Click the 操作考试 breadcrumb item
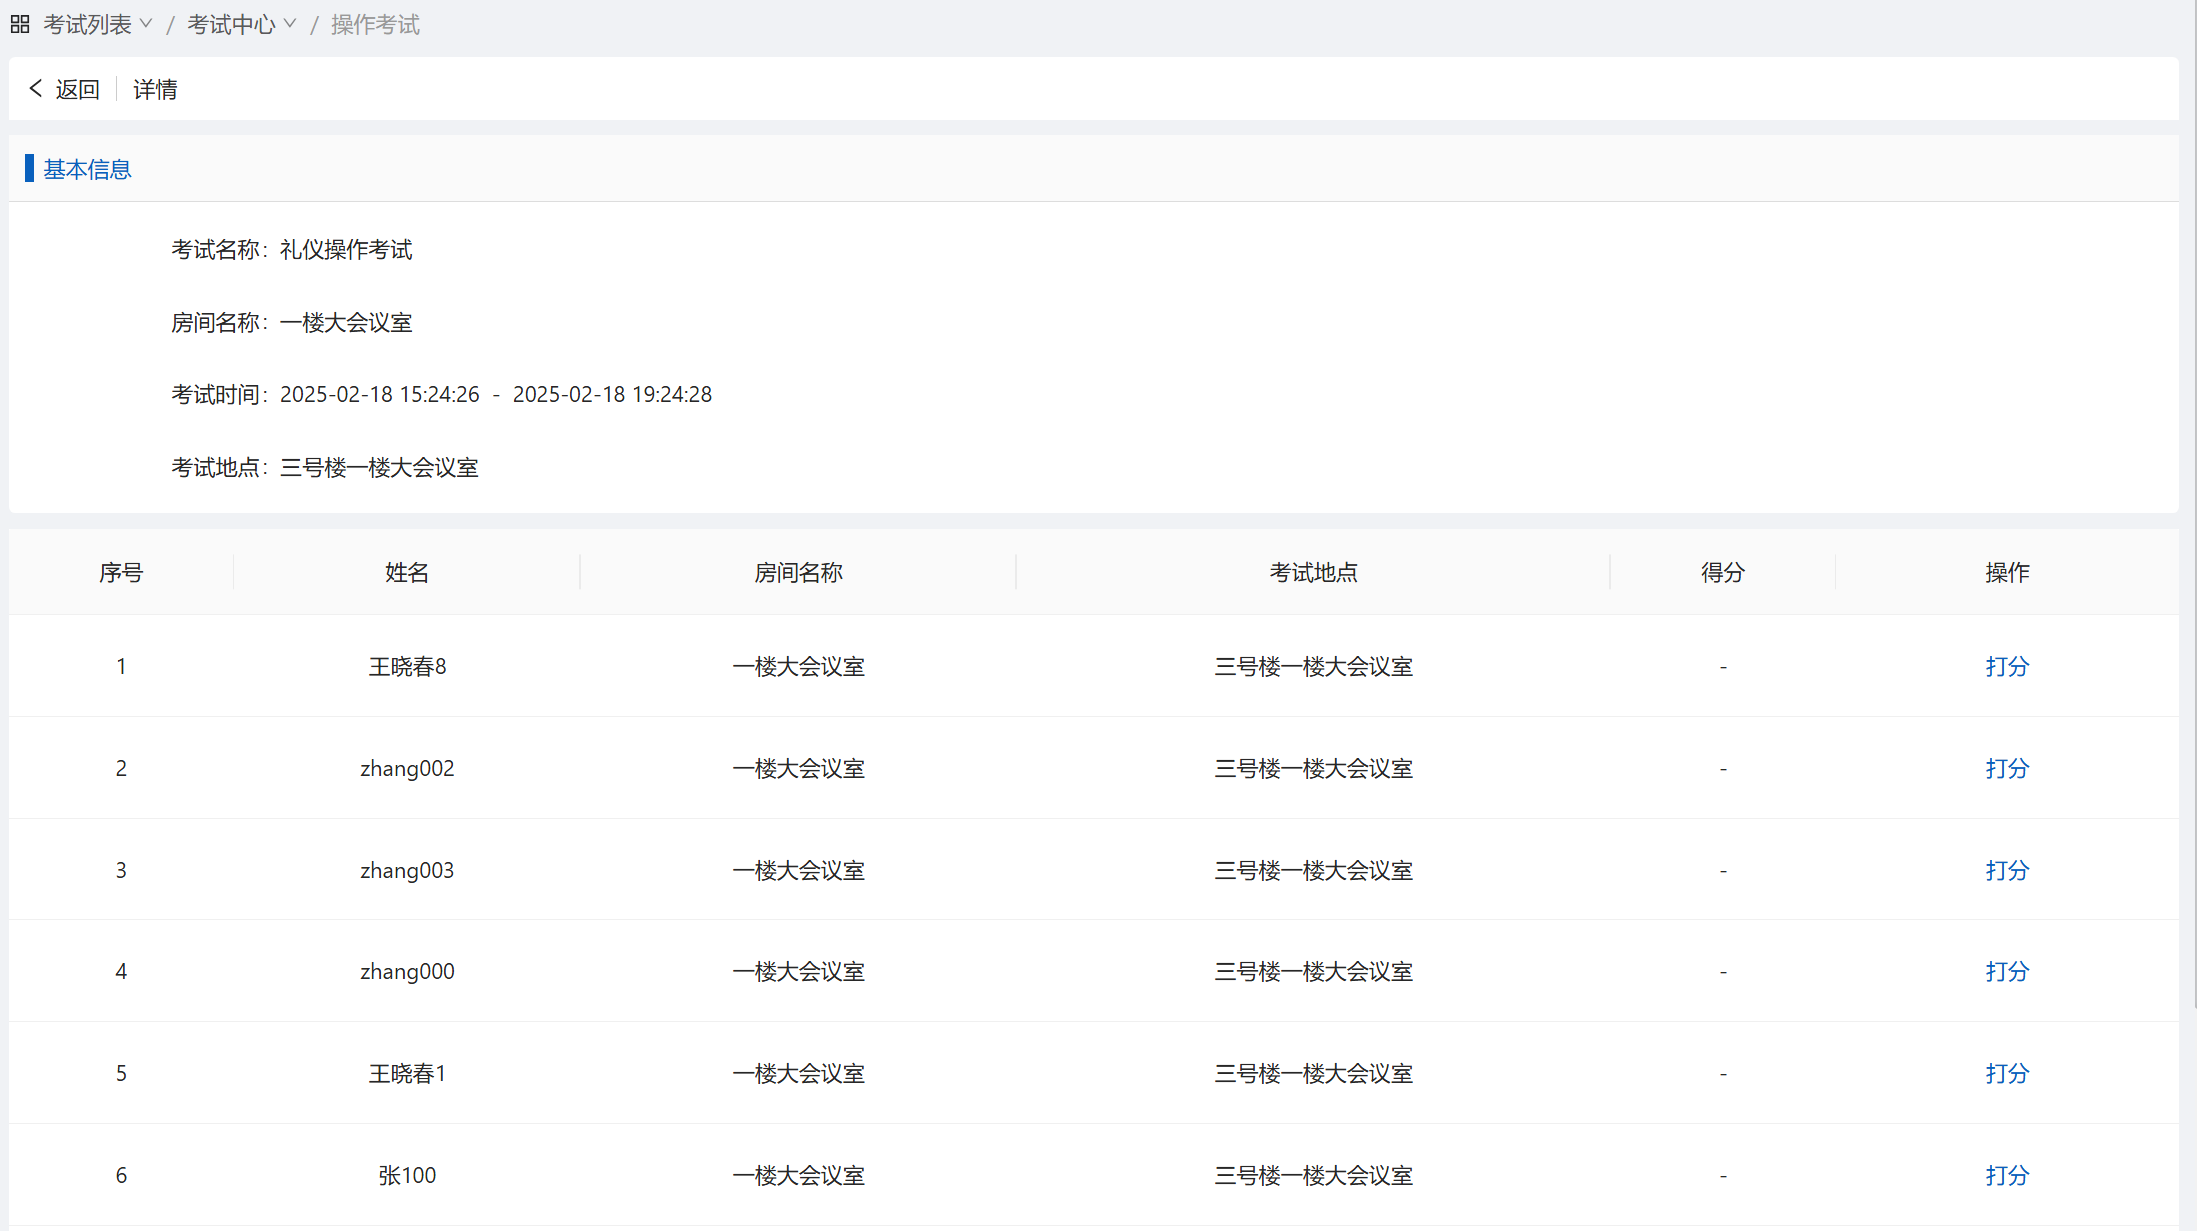The height and width of the screenshot is (1231, 2197). click(x=375, y=24)
